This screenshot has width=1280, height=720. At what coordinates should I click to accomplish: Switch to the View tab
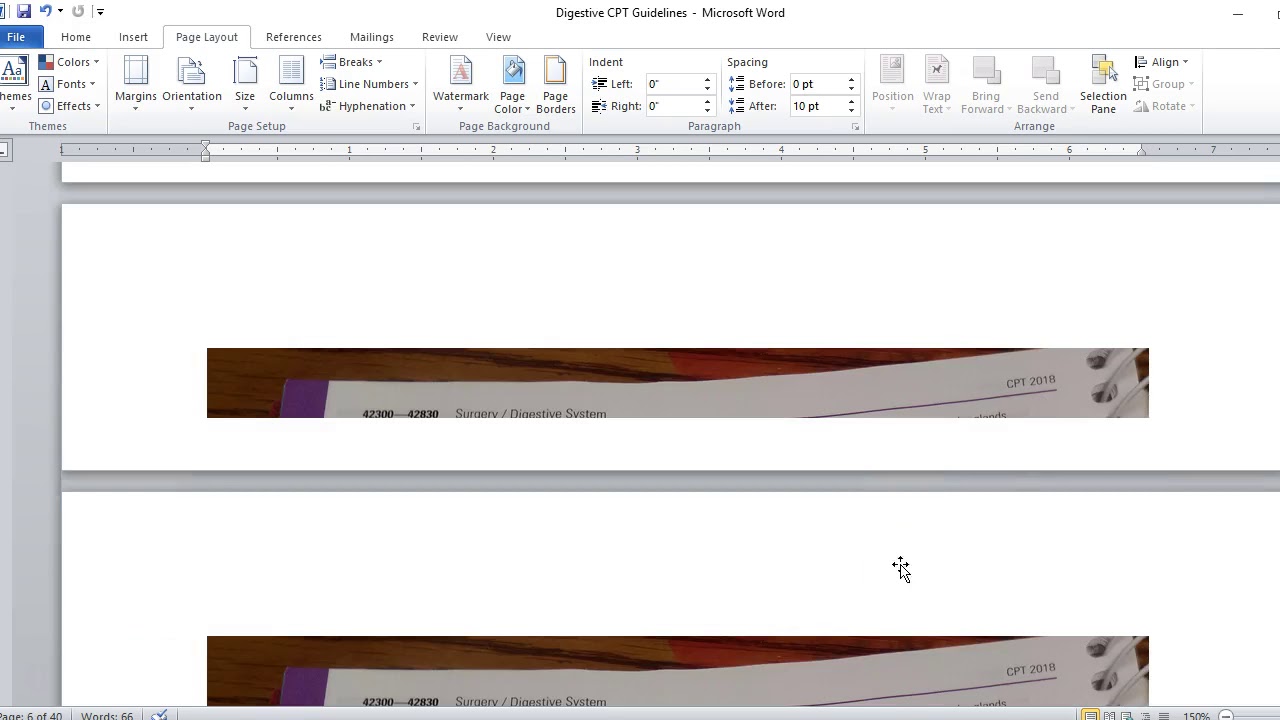[498, 37]
